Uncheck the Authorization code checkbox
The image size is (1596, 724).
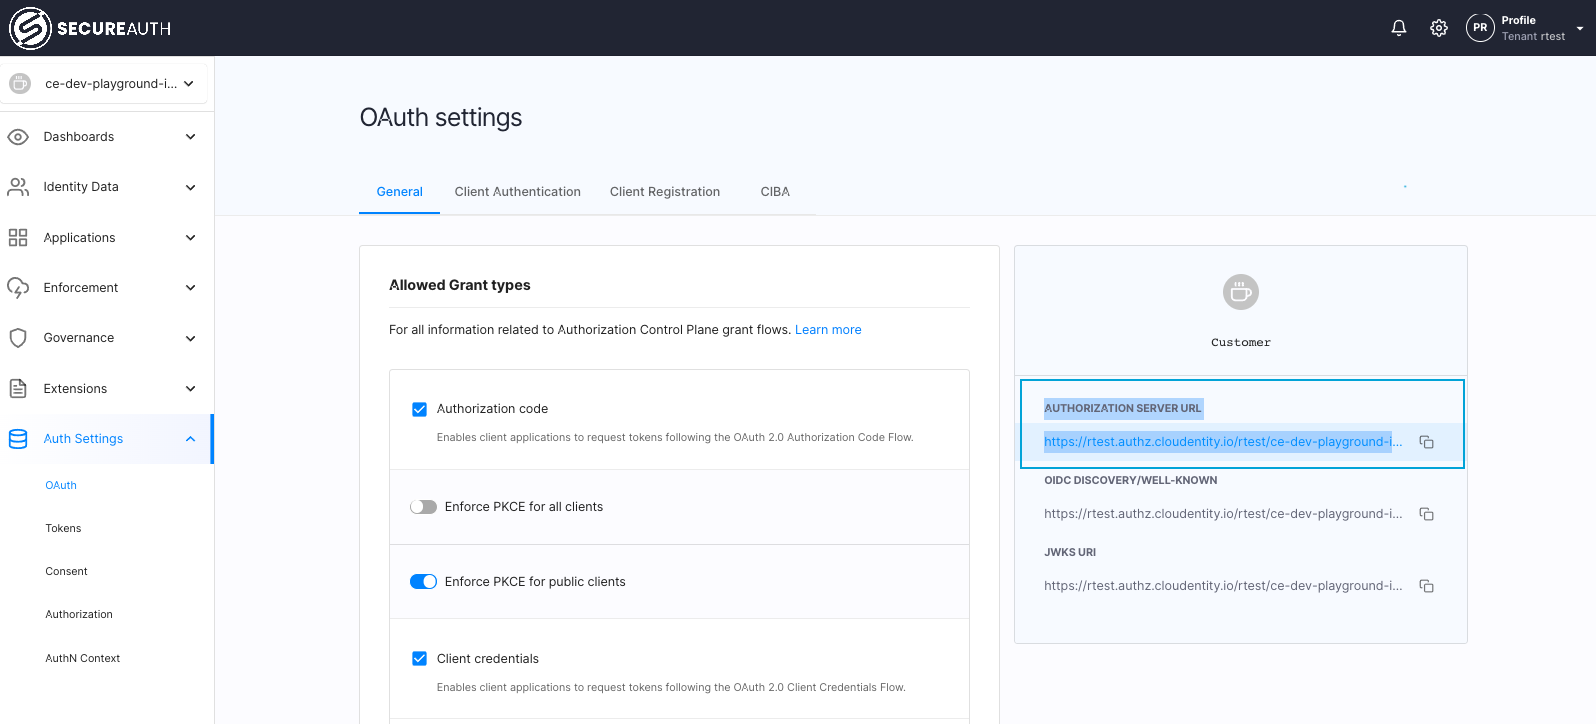click(x=420, y=409)
